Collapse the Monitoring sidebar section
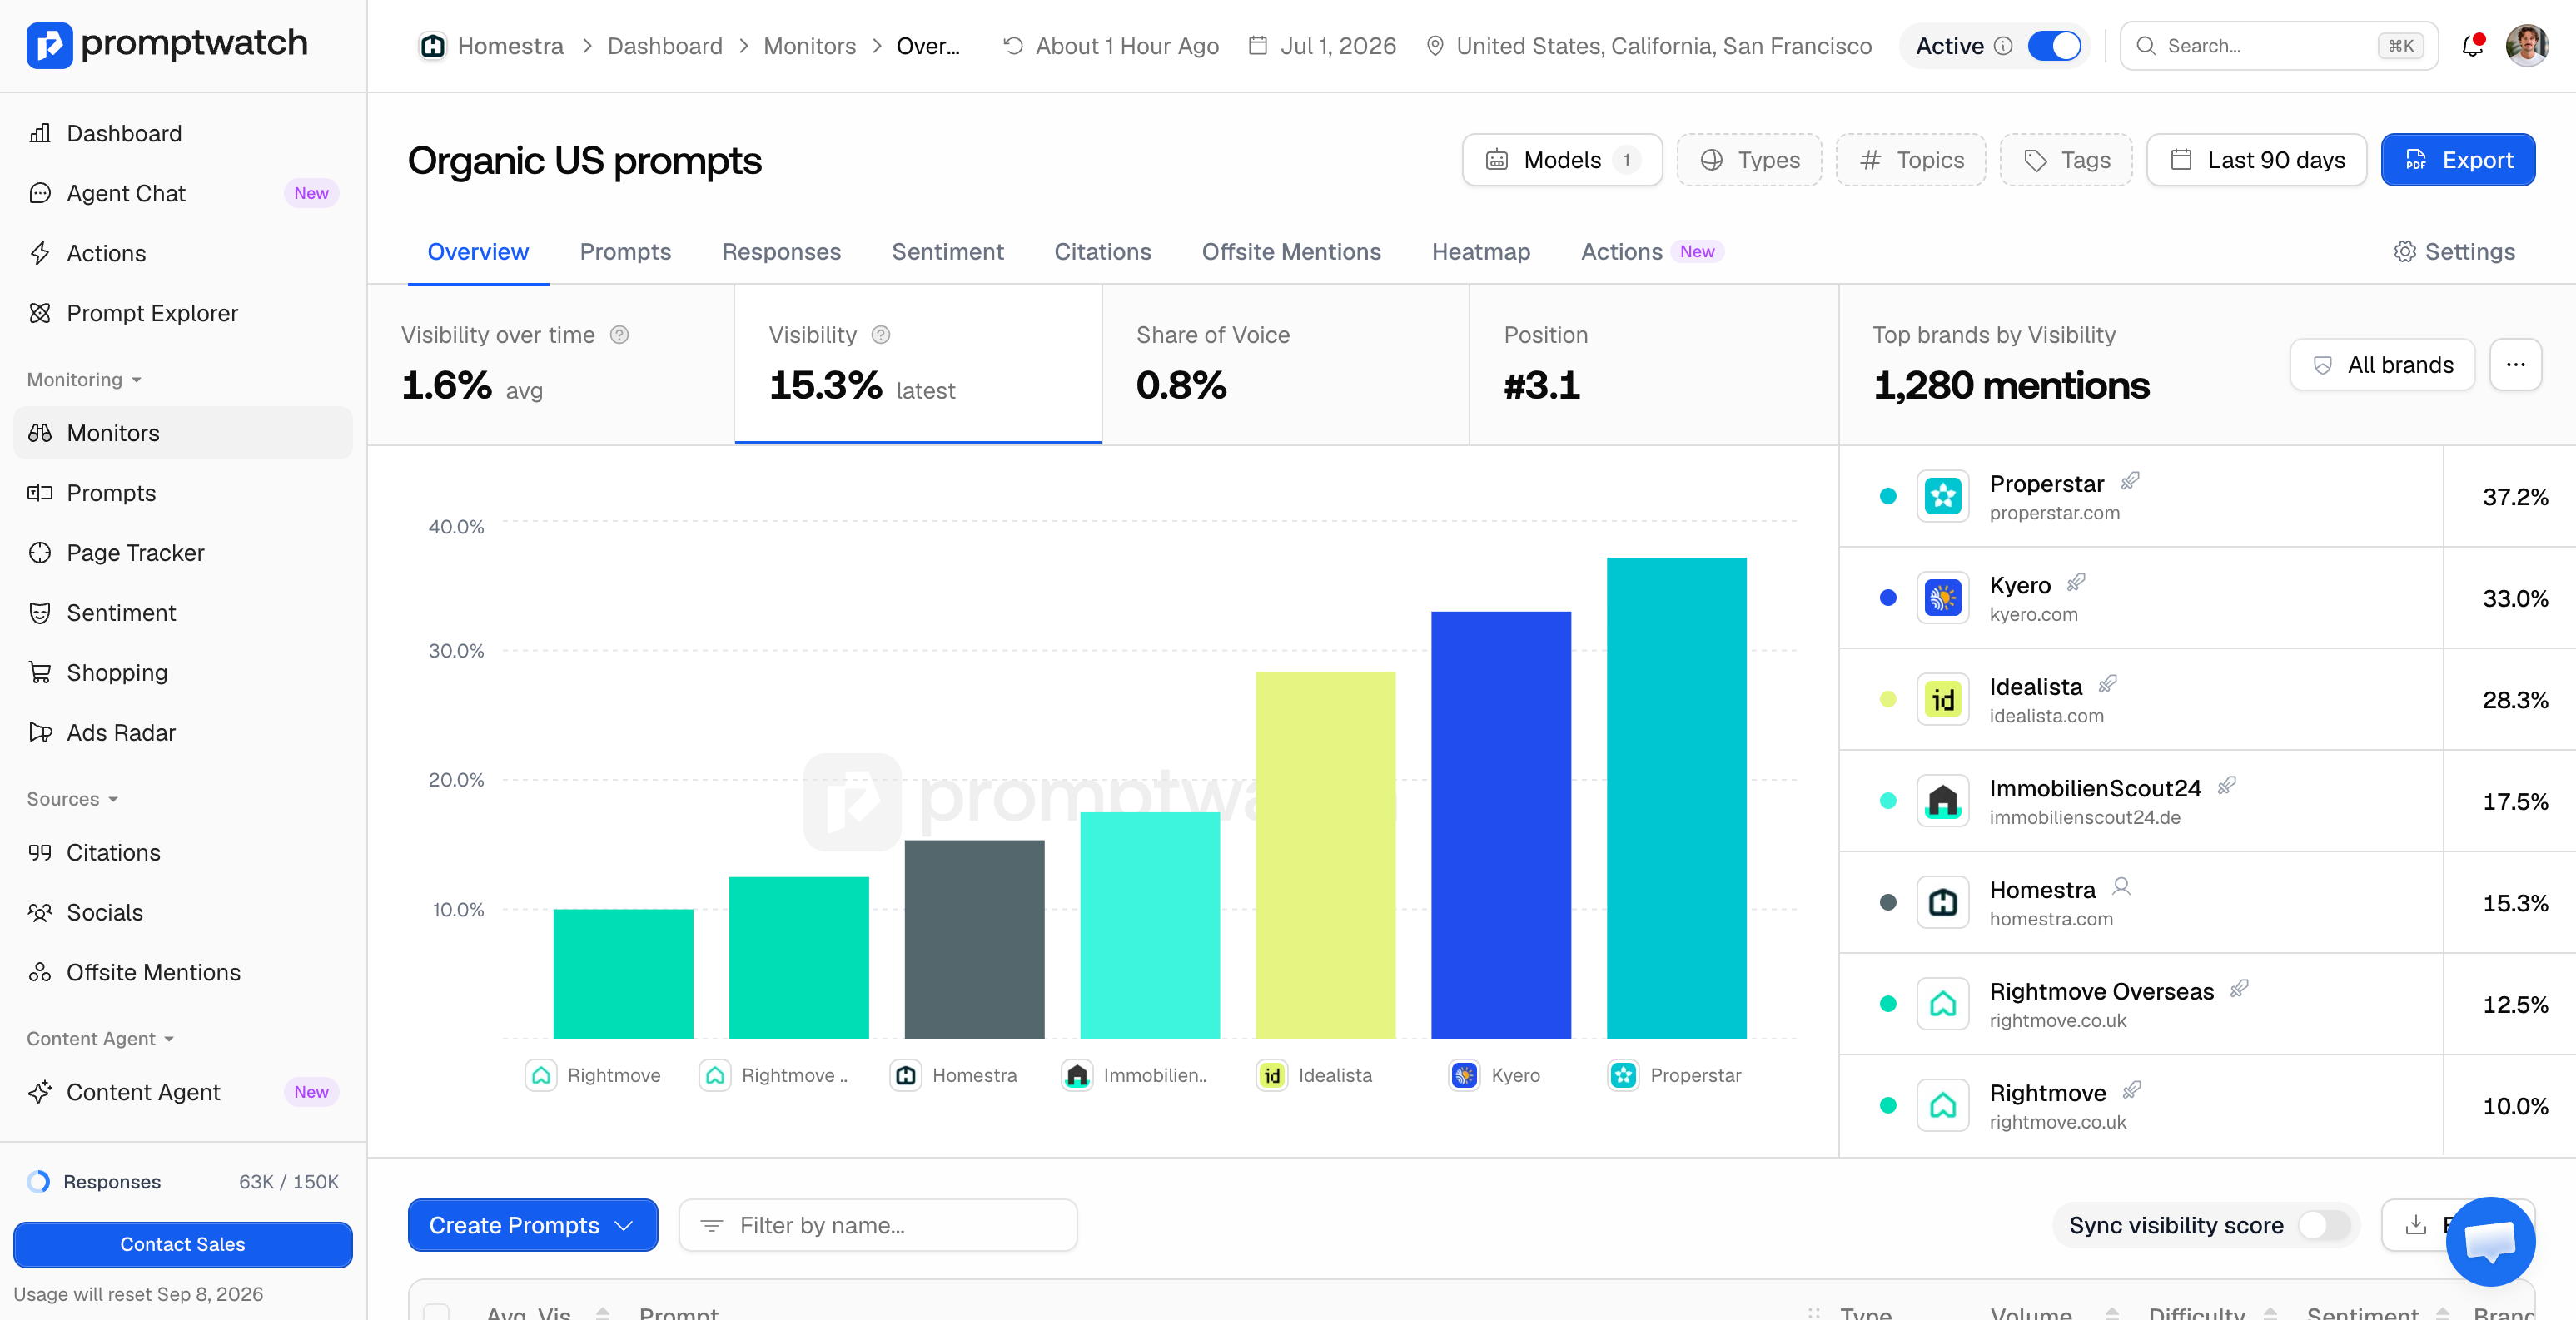 [84, 380]
